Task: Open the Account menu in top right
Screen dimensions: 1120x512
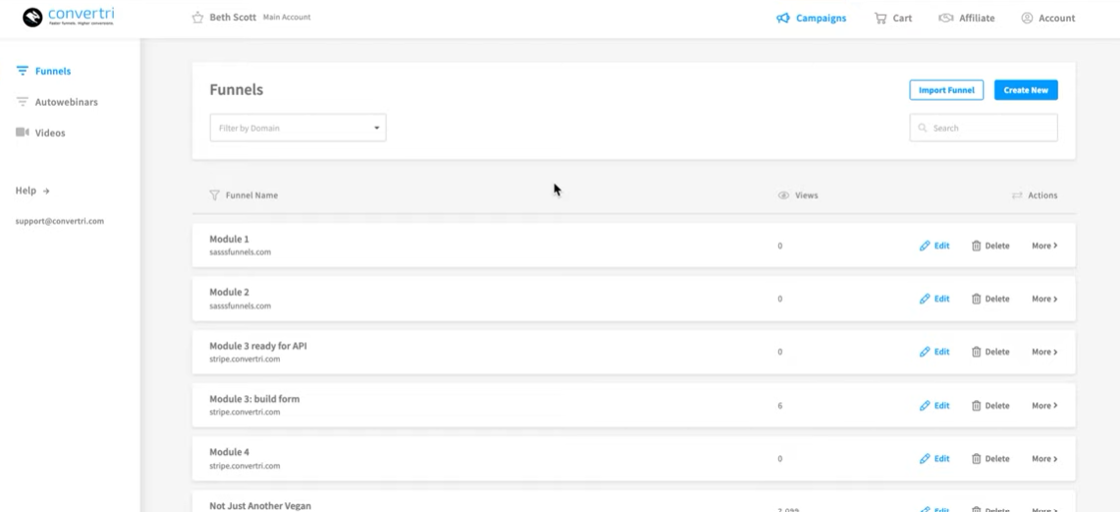Action: point(1048,18)
